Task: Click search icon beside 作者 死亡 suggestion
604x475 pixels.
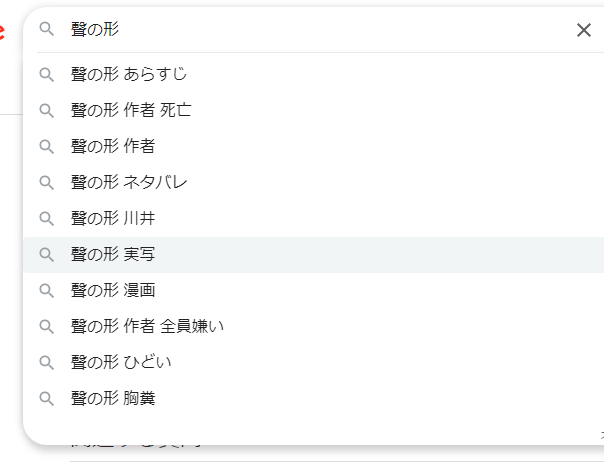Action: click(46, 110)
